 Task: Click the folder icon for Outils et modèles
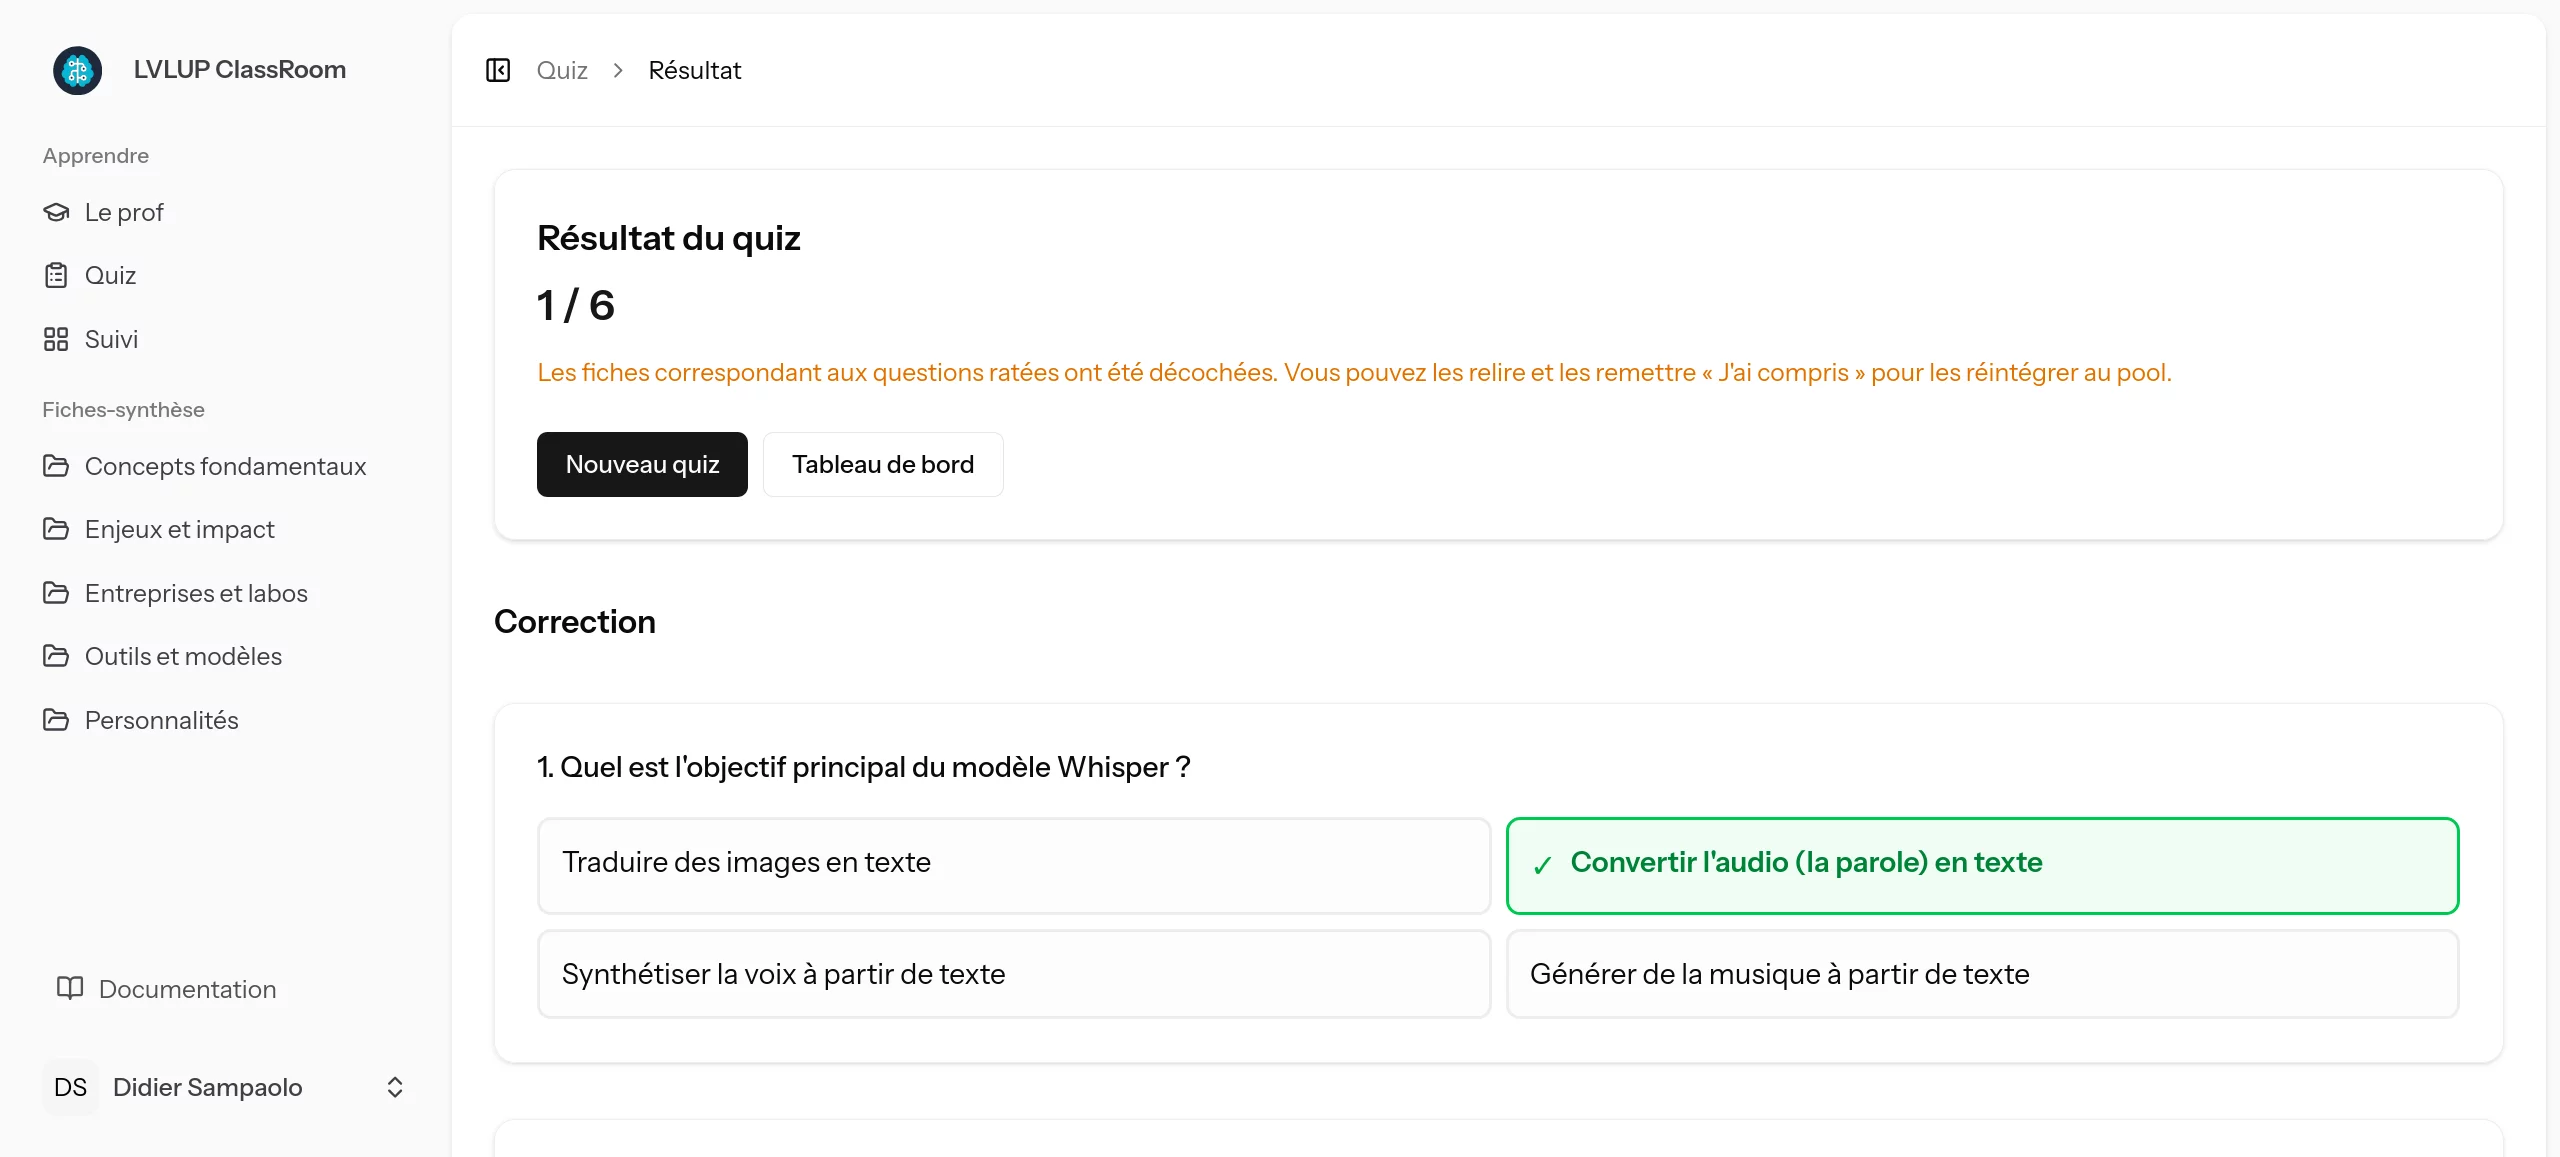(57, 656)
